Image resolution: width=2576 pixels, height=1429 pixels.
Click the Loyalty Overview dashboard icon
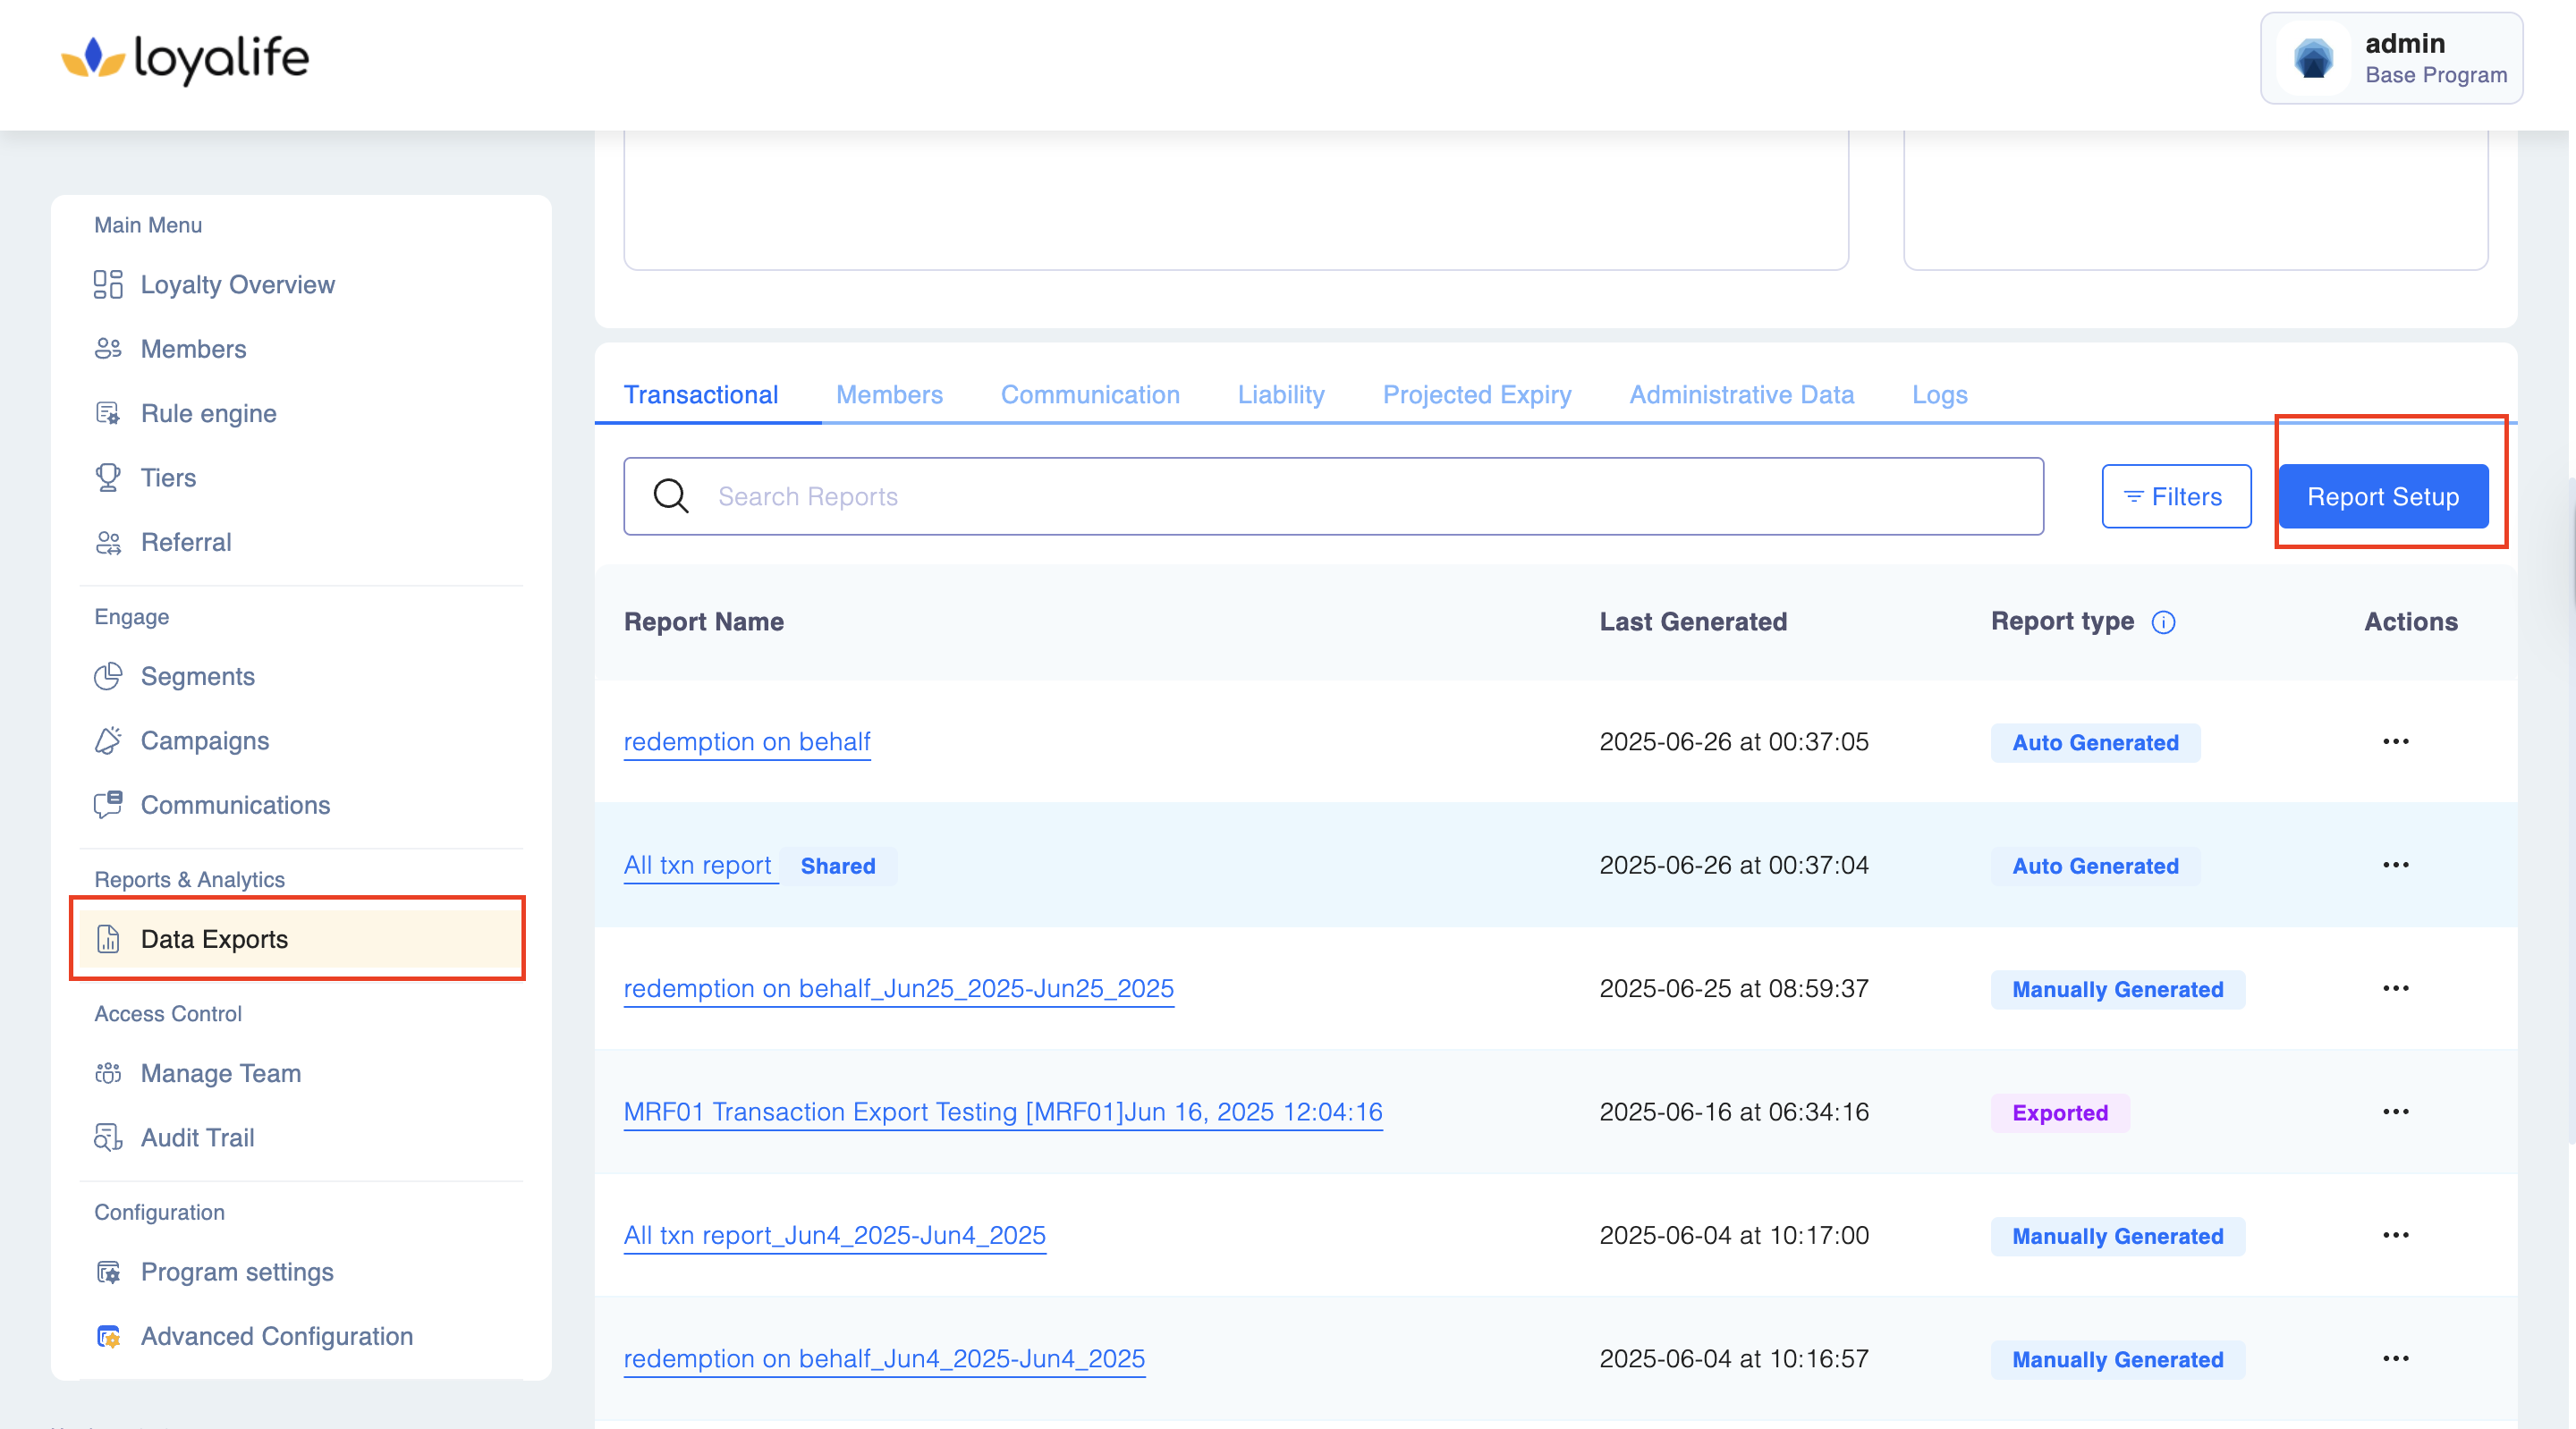click(108, 285)
